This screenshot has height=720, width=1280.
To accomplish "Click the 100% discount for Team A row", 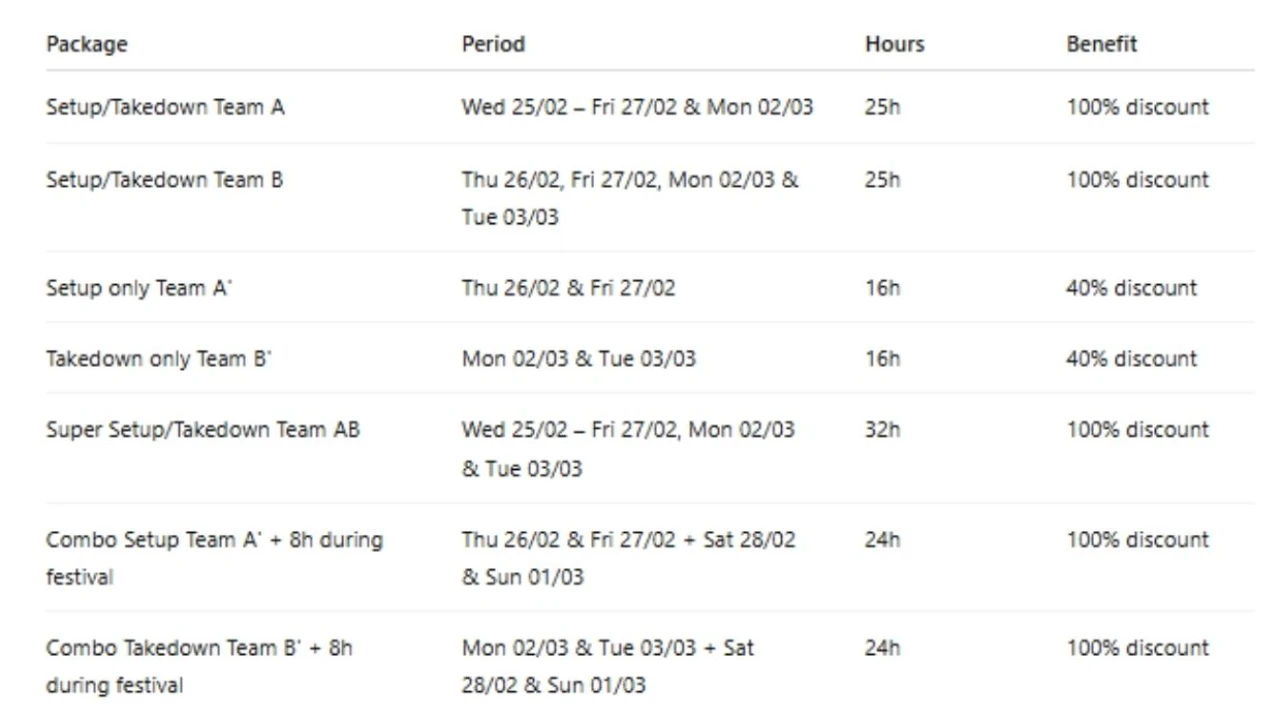I will click(1138, 107).
